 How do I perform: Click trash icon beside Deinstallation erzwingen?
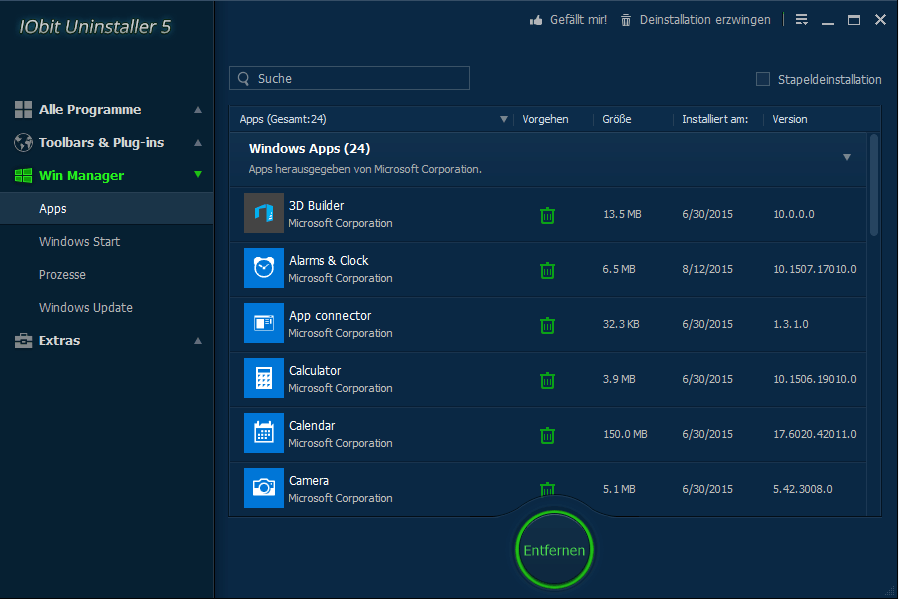pos(626,20)
